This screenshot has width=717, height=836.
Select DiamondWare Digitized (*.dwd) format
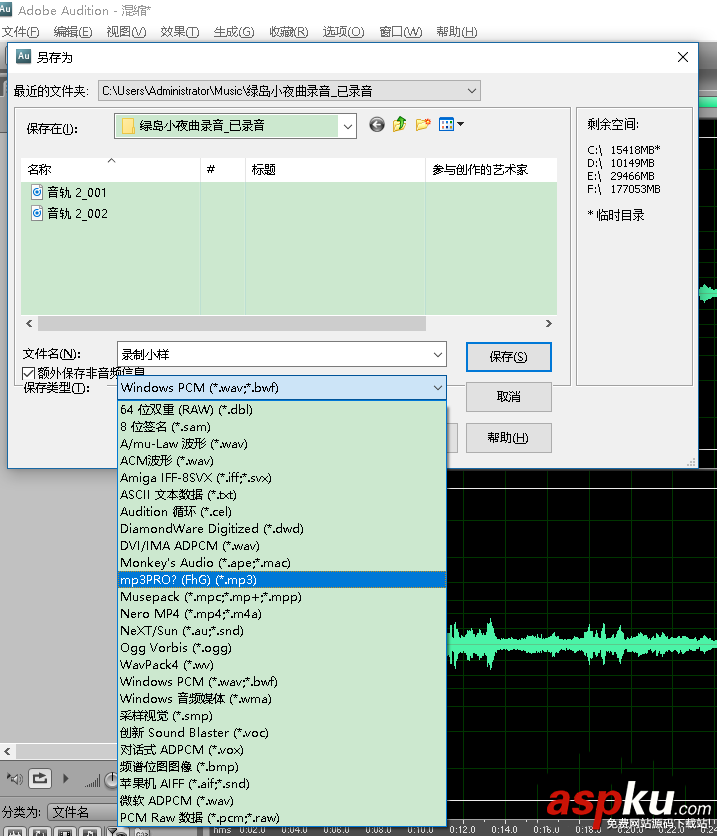pos(281,529)
